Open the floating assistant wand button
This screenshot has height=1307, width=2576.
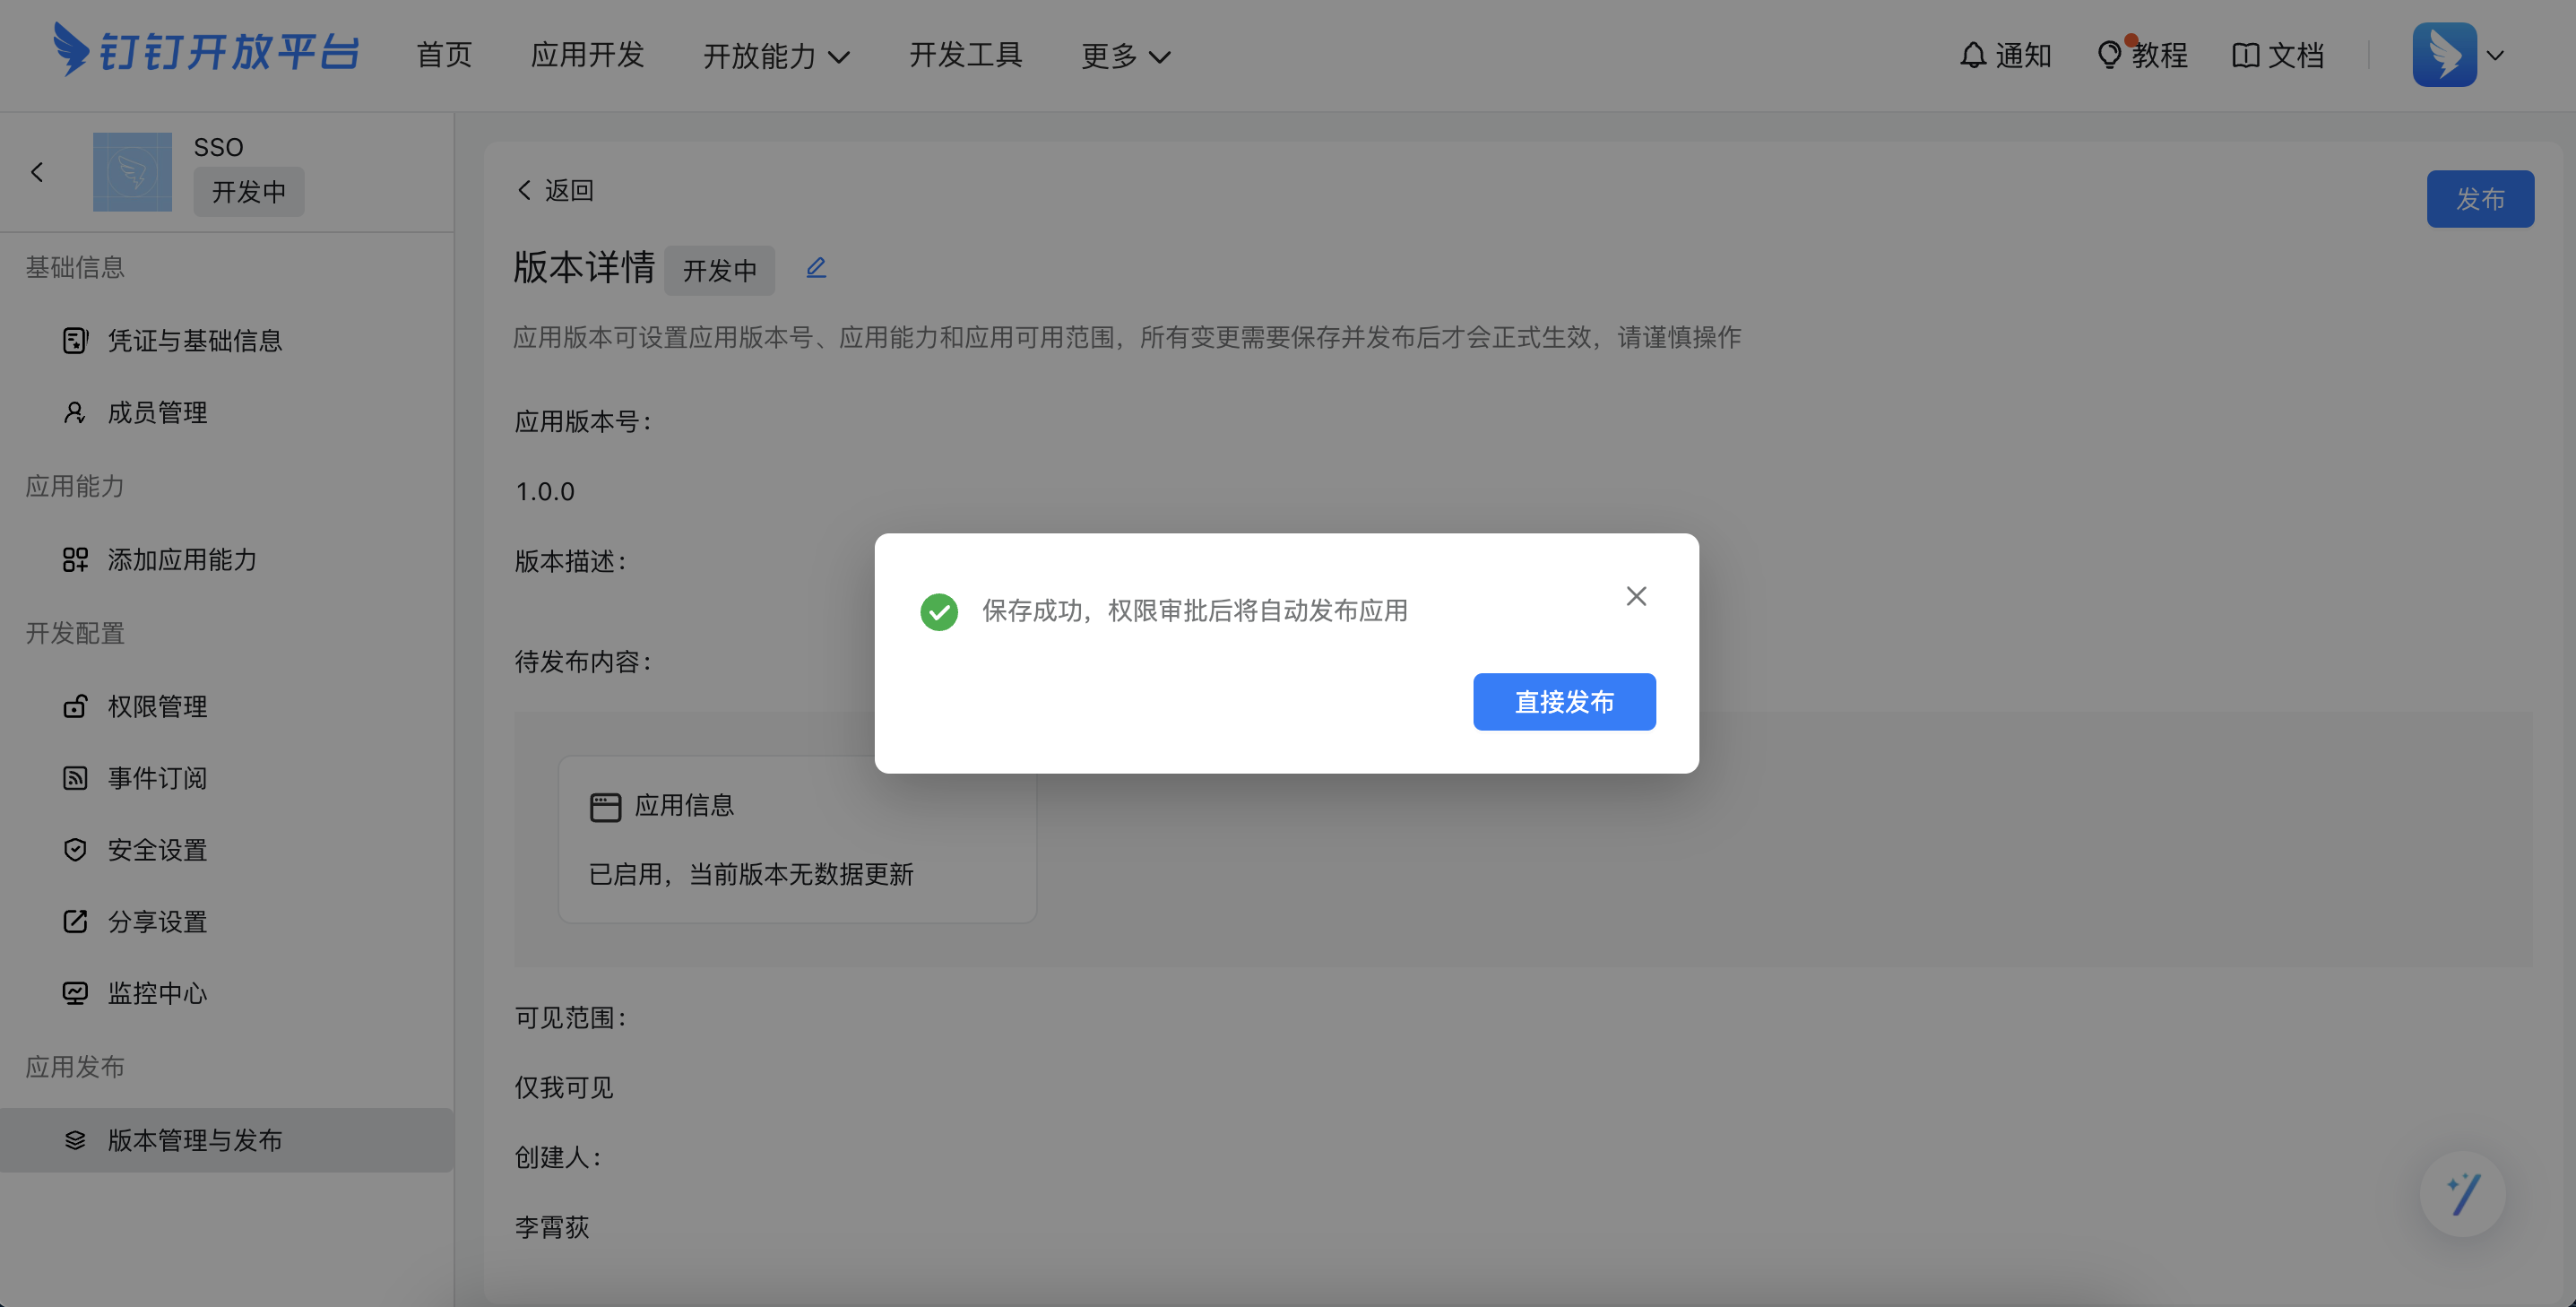tap(2462, 1194)
